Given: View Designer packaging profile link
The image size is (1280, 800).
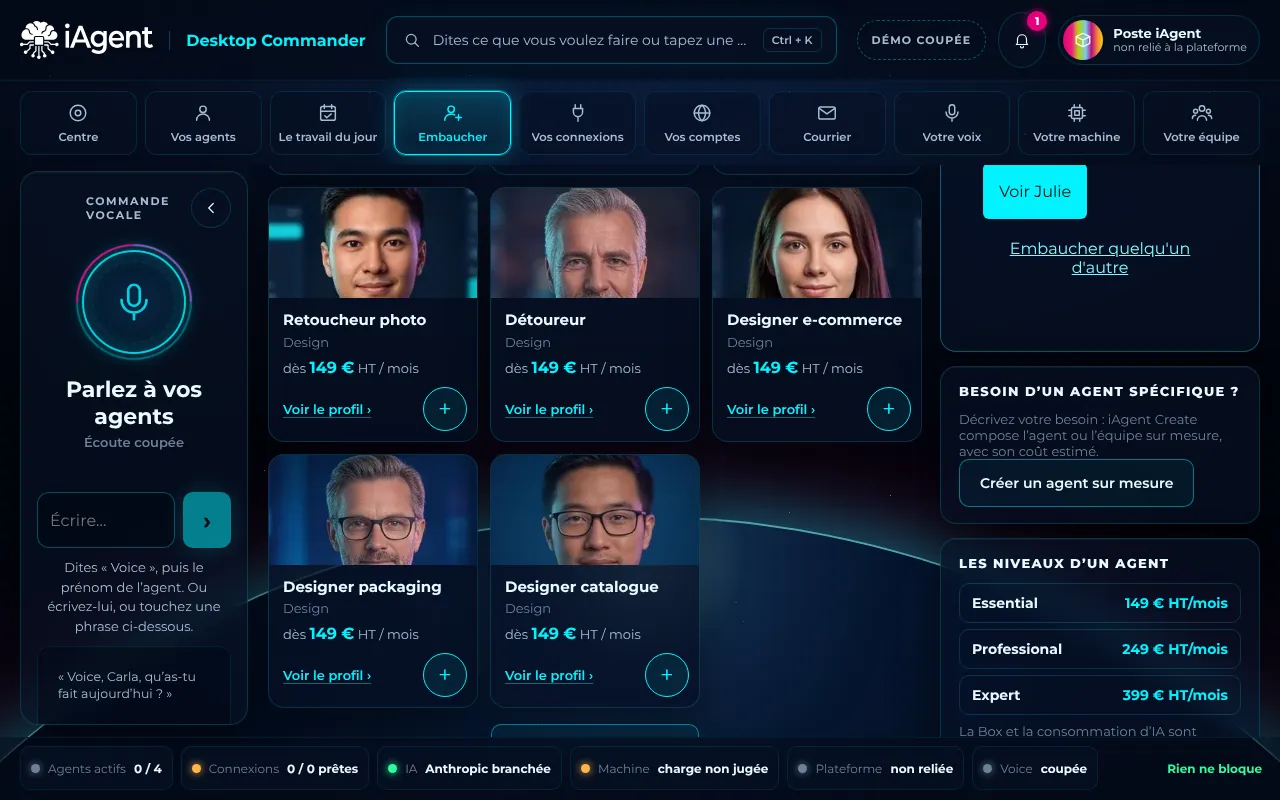Looking at the screenshot, I should coord(327,675).
